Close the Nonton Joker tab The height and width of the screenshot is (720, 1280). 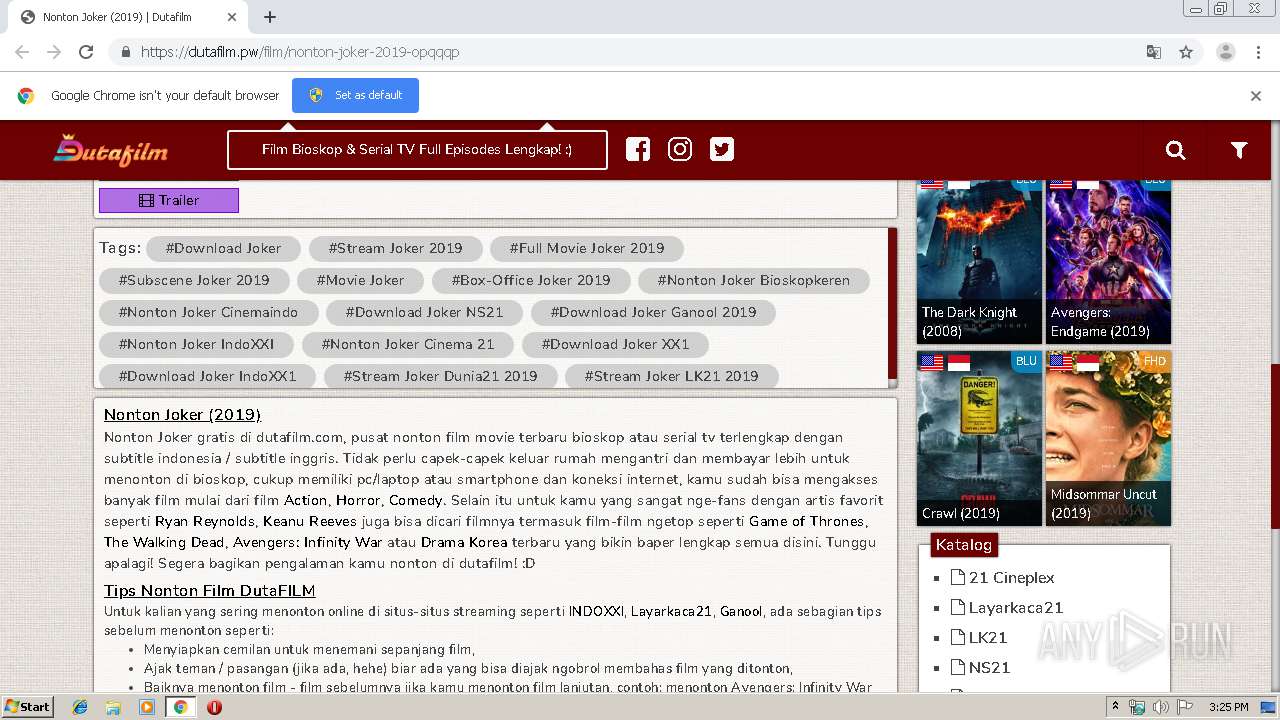click(x=232, y=17)
